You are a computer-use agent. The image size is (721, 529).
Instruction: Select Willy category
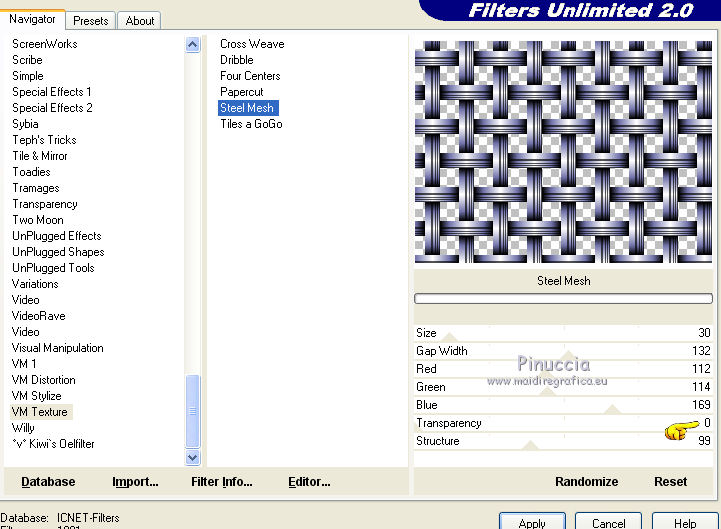pos(23,428)
